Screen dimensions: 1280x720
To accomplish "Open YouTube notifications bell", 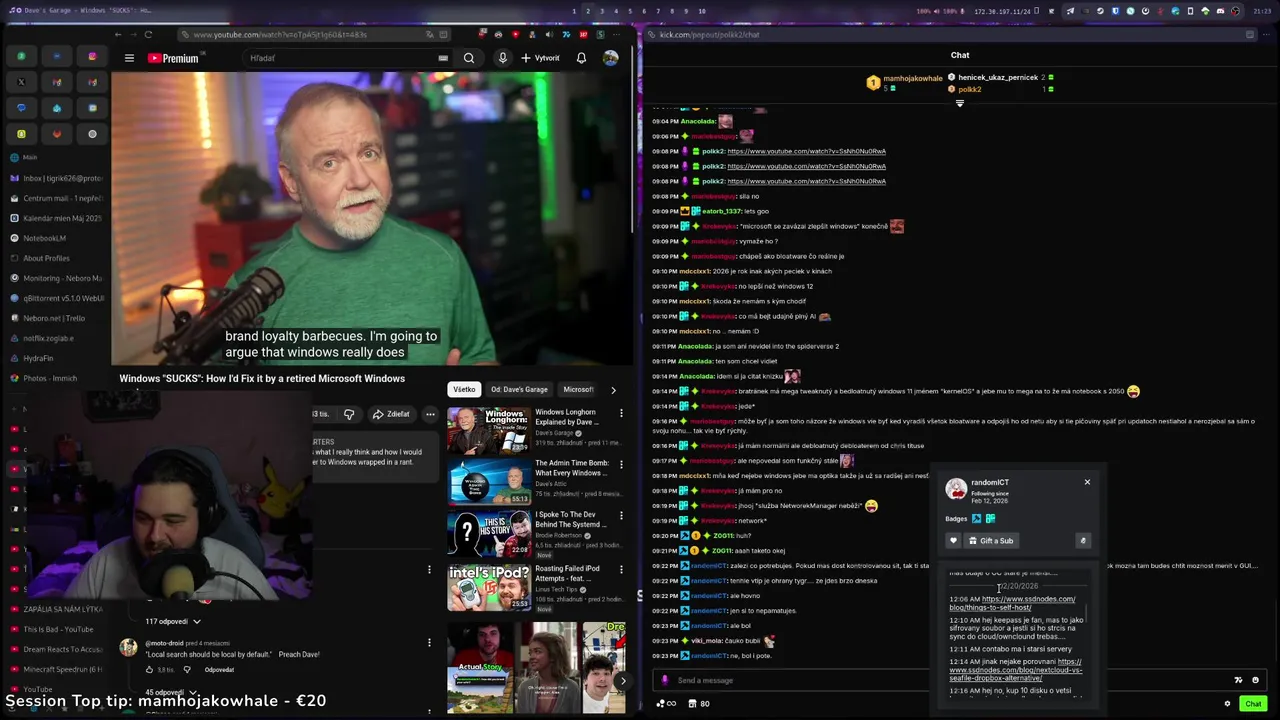I will (x=581, y=58).
